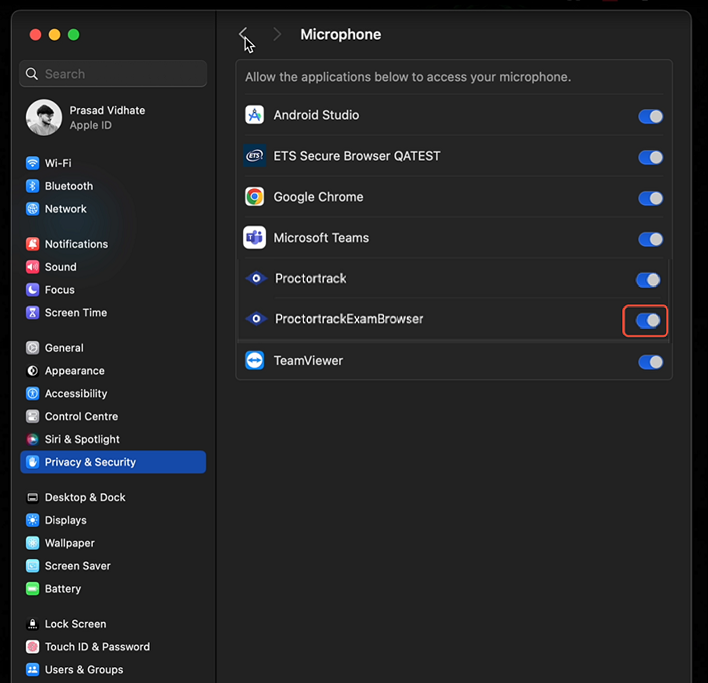
Task: Click the Battery icon
Action: coord(33,589)
